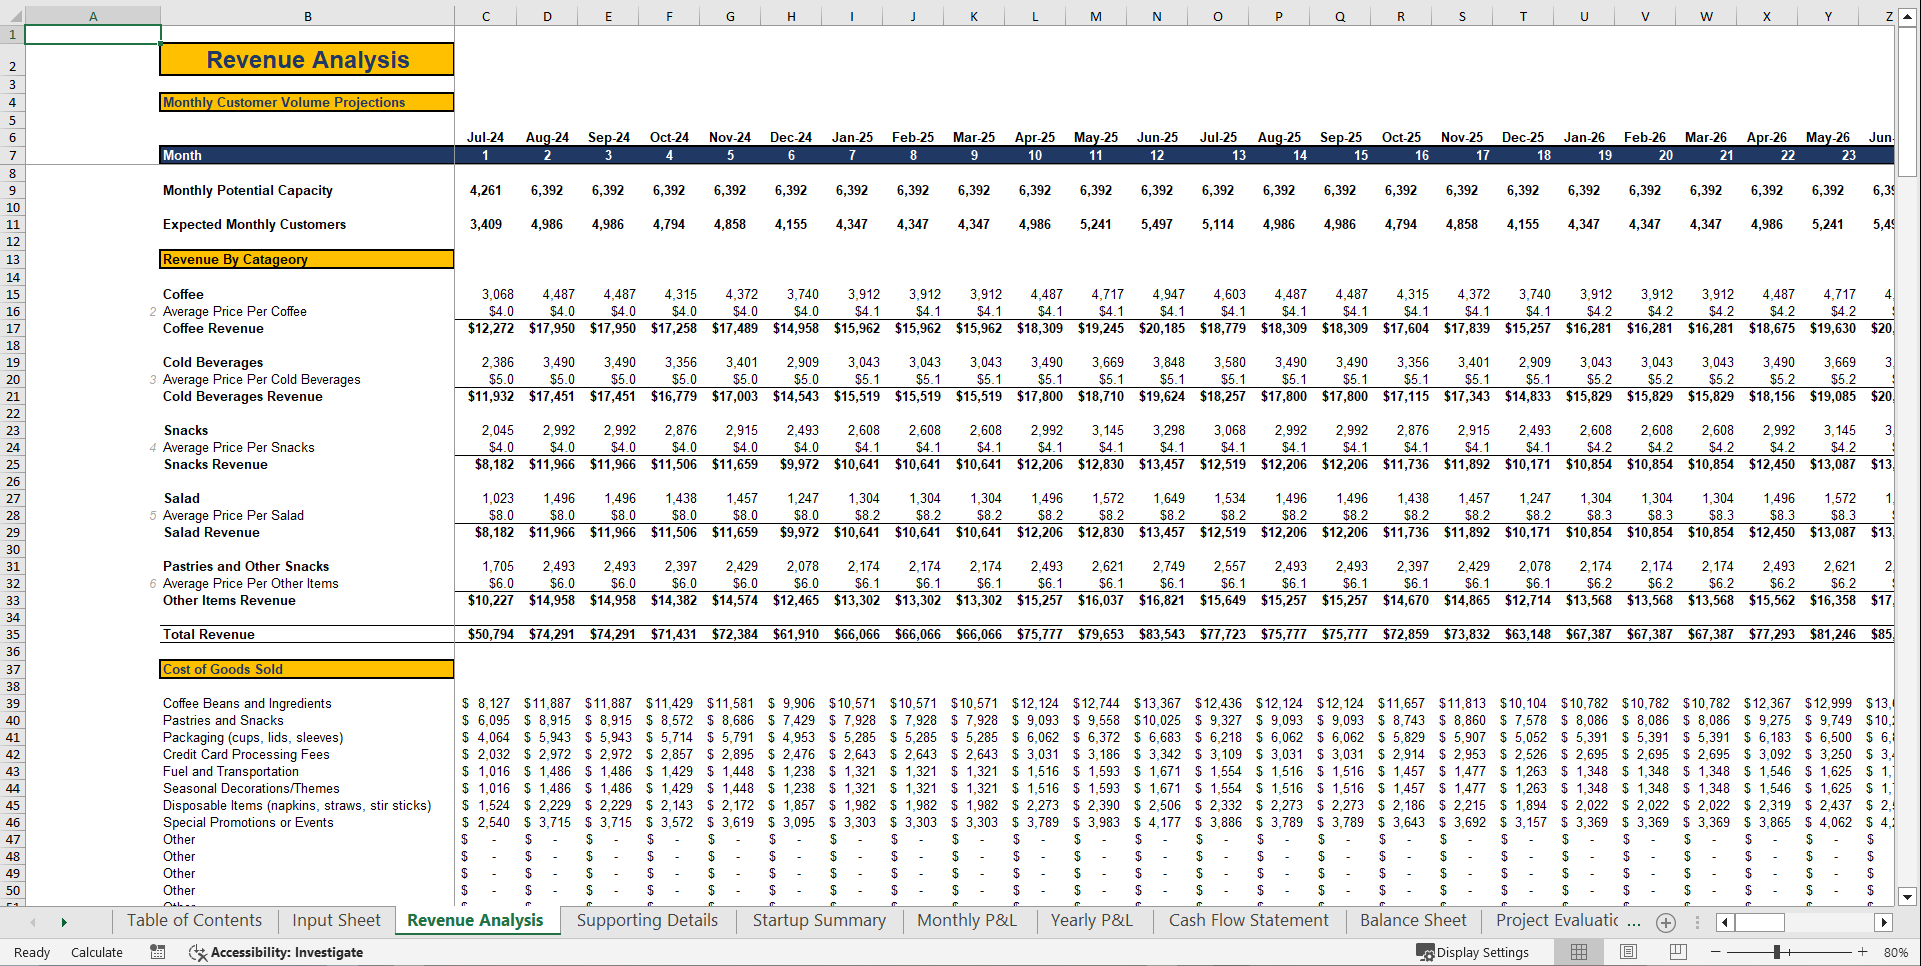Select the Normal view grid icon

click(x=1580, y=952)
